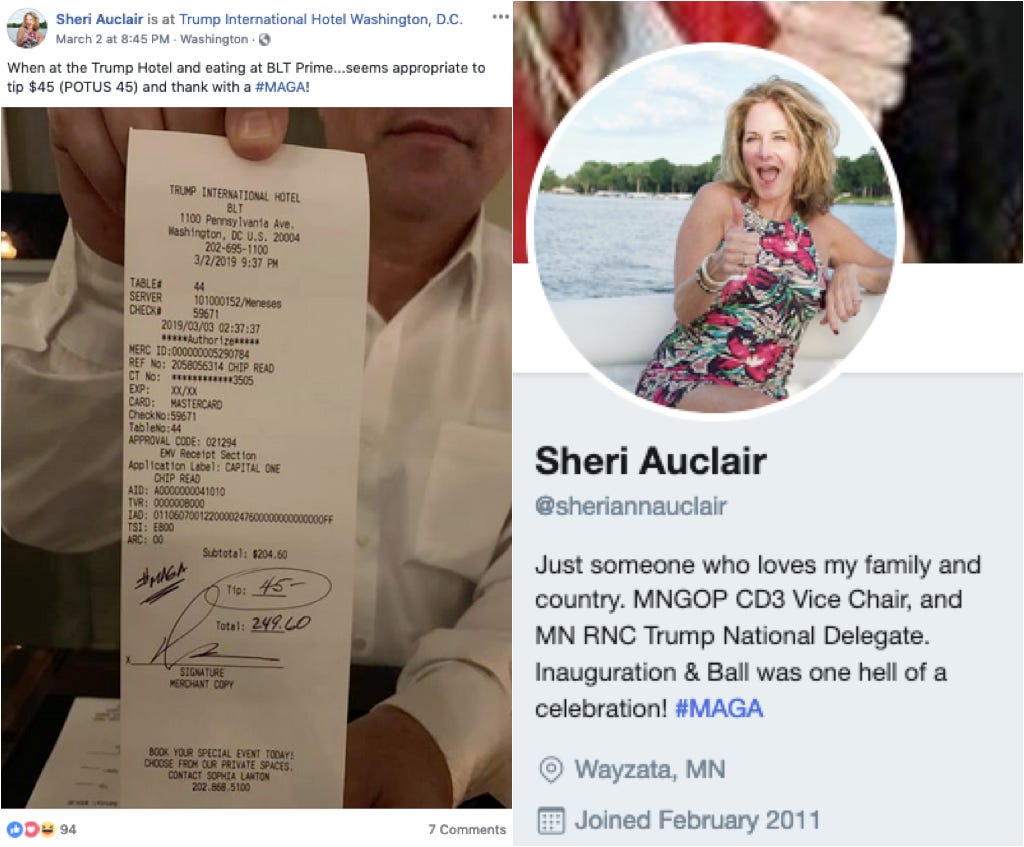Open the large circular profile photo

click(x=716, y=230)
